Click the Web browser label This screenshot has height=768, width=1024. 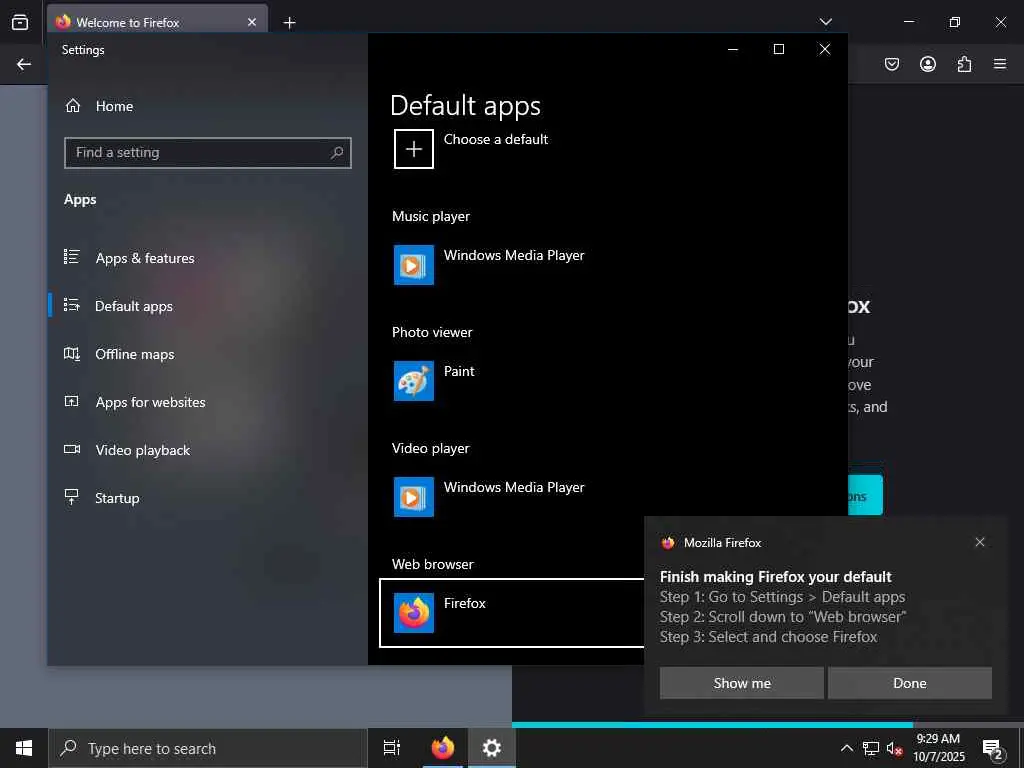(432, 564)
